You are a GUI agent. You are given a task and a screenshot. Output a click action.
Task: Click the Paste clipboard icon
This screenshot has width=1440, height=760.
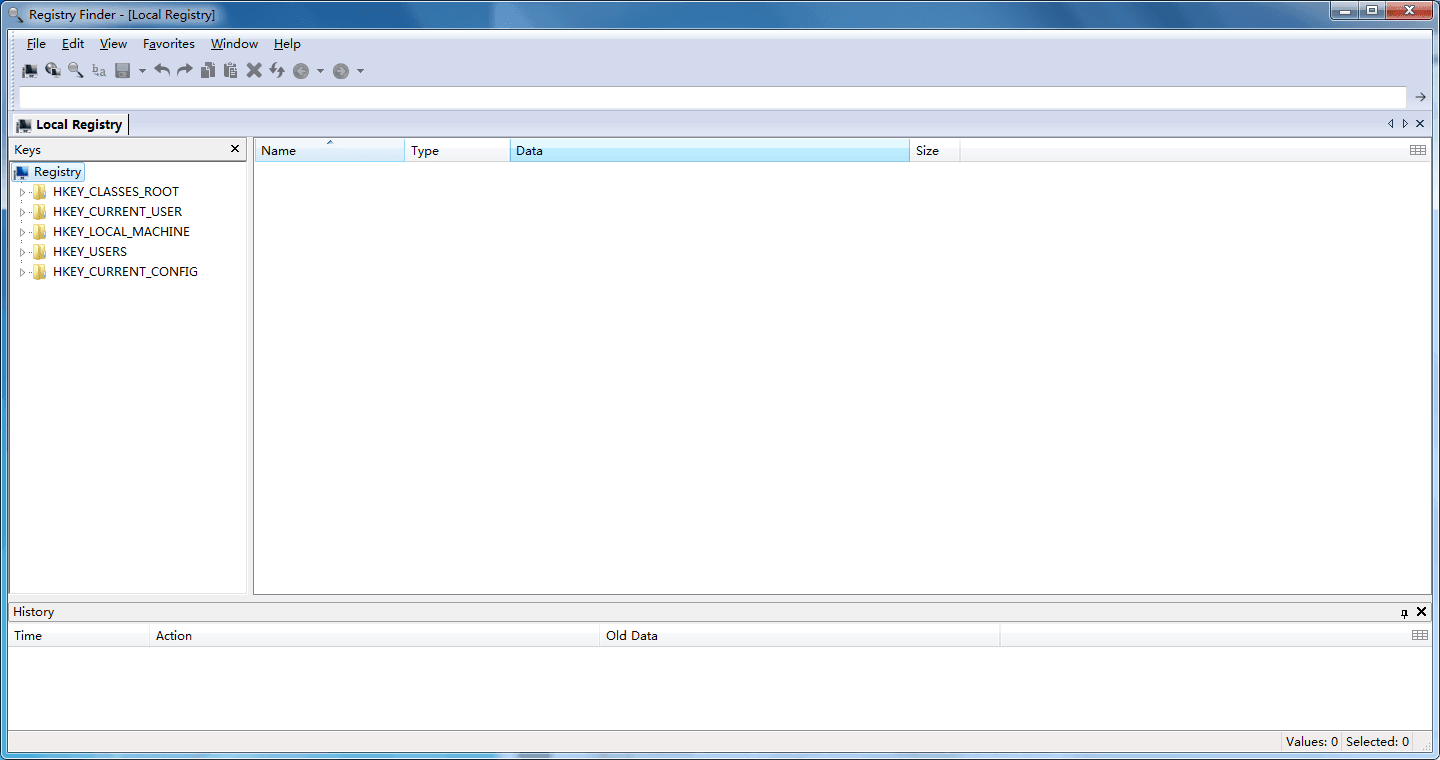[231, 70]
